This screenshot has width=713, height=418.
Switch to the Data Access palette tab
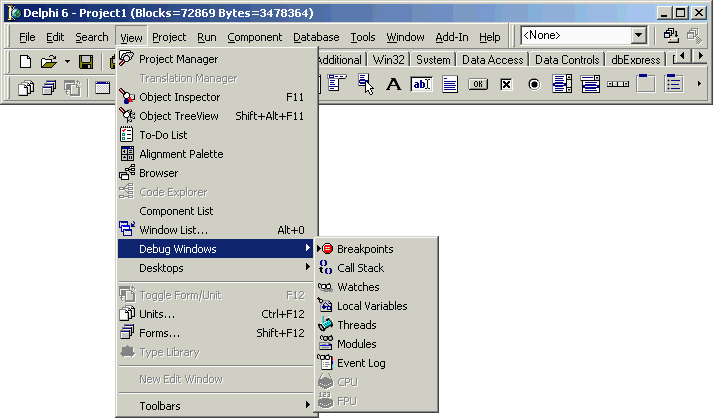(492, 60)
